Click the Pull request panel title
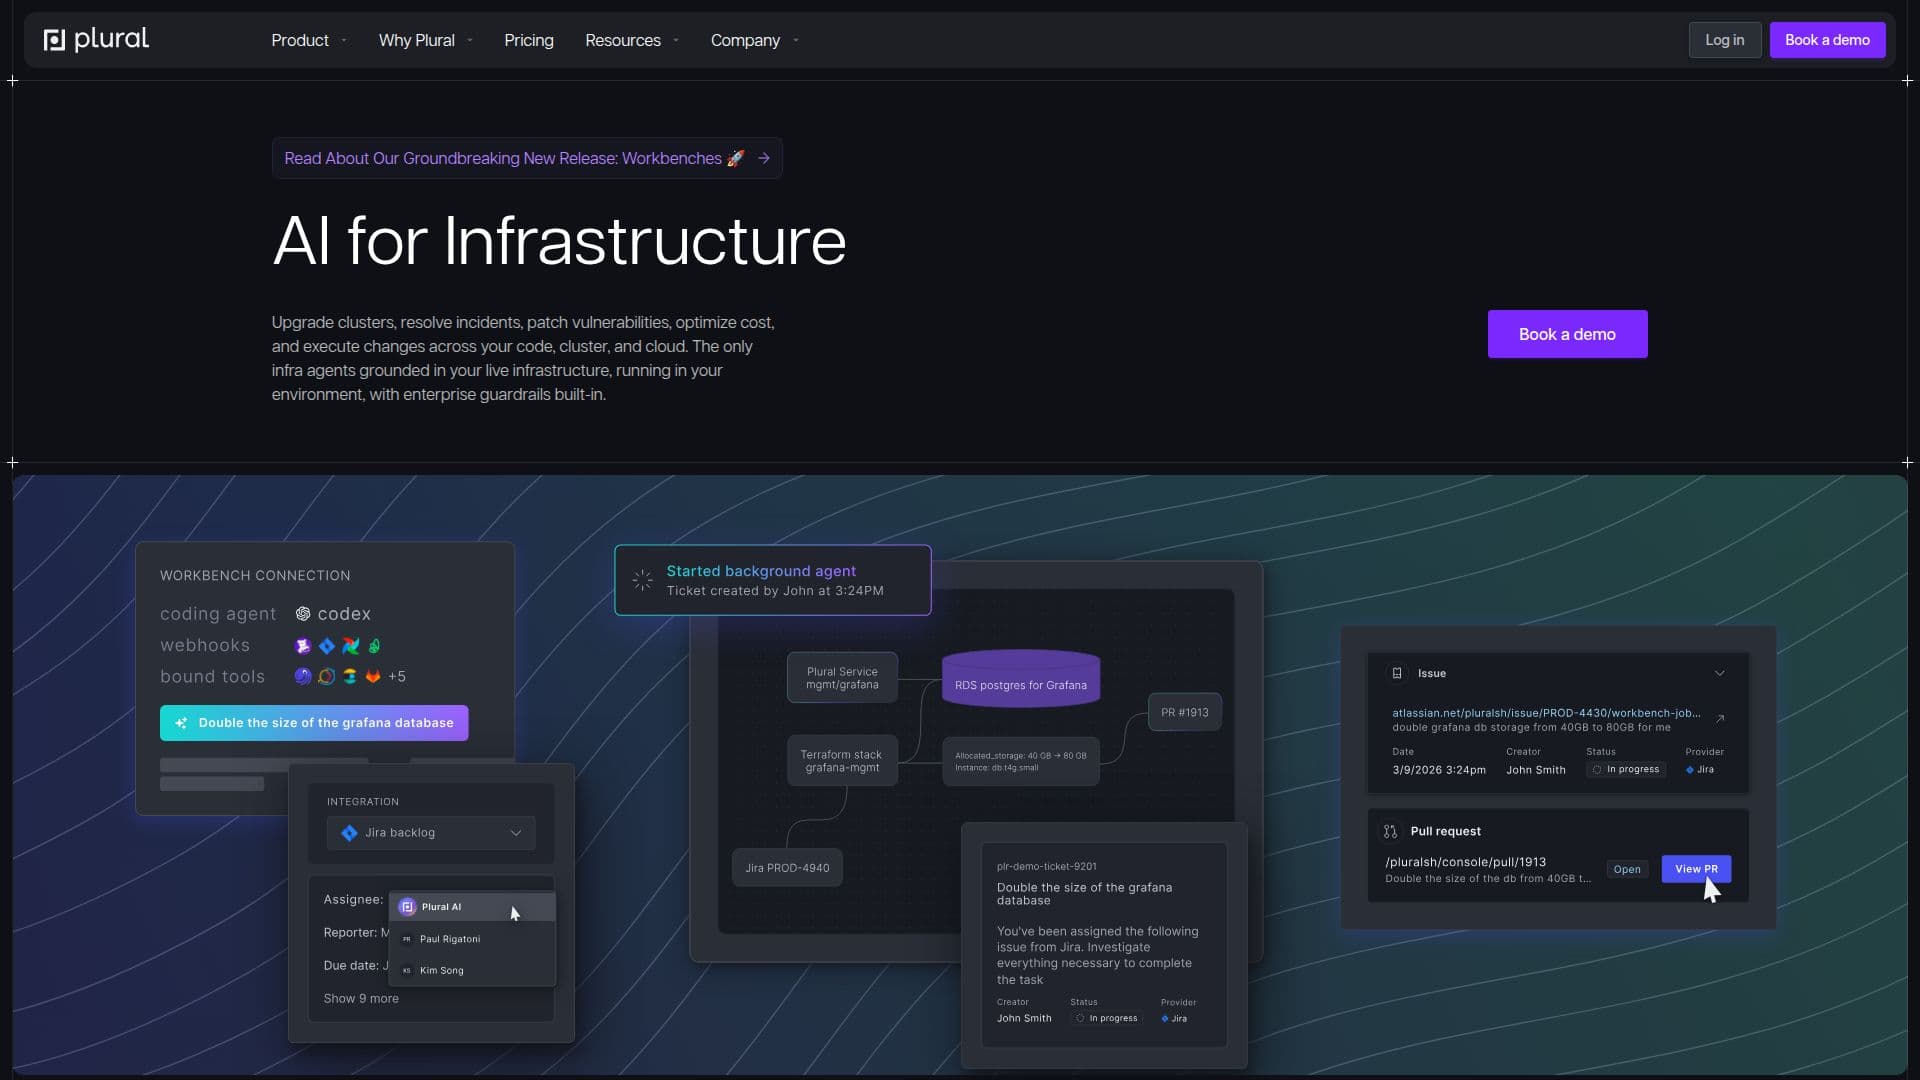1920x1080 pixels. click(x=1446, y=831)
